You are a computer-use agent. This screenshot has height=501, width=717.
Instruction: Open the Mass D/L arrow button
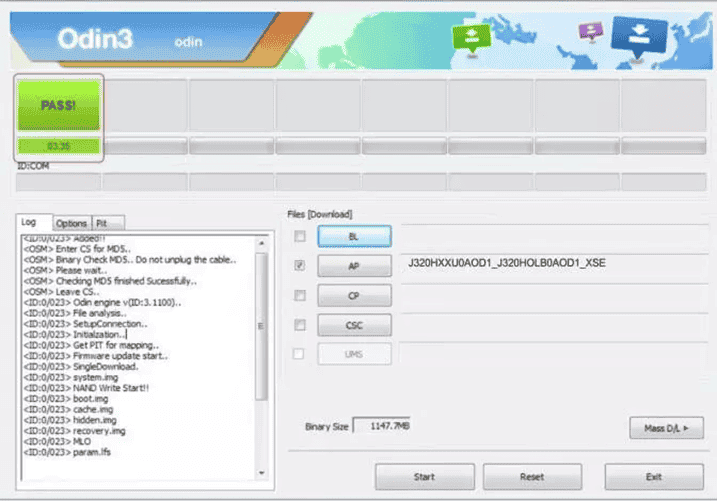pos(666,428)
